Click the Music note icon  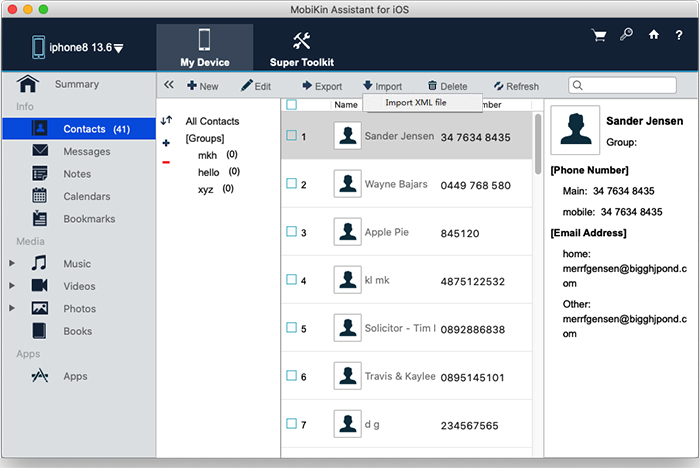(39, 263)
